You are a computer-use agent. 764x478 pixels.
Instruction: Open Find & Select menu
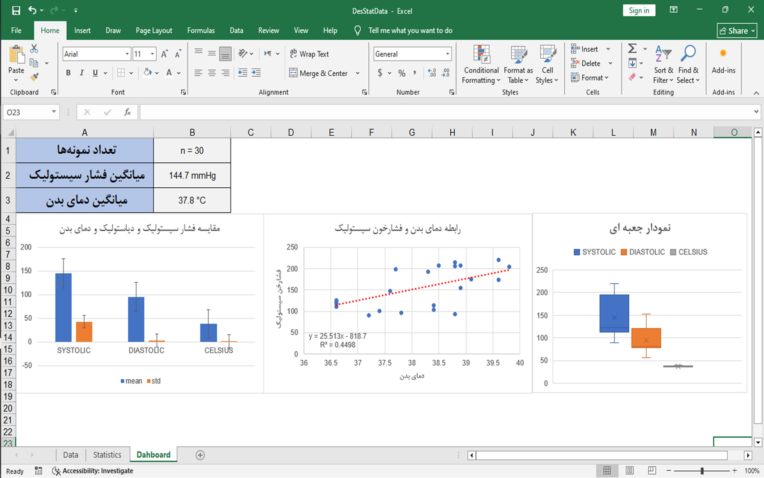[688, 65]
